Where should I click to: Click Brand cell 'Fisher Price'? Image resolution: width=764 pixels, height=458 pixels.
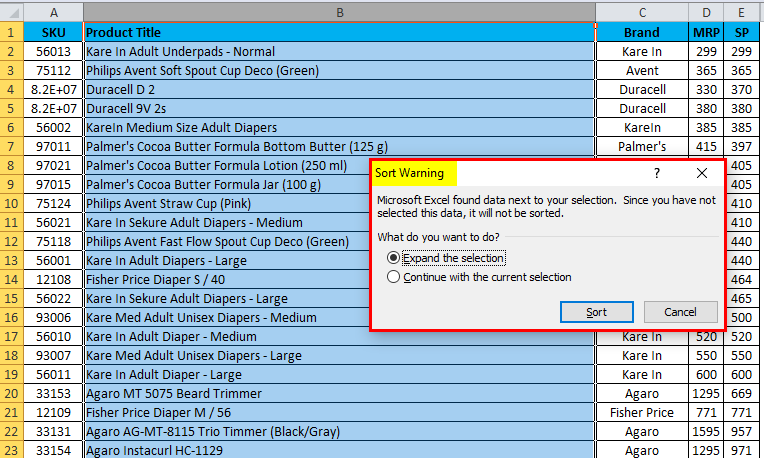(642, 412)
